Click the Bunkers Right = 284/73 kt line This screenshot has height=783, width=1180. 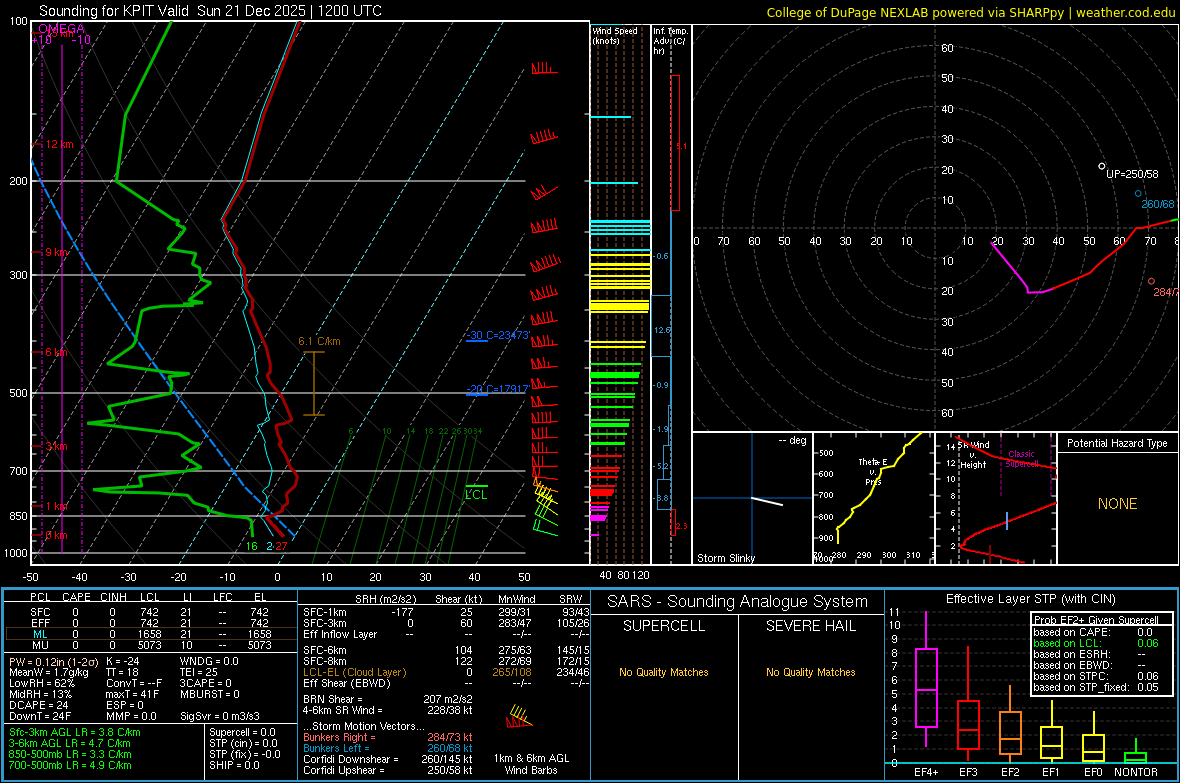388,737
